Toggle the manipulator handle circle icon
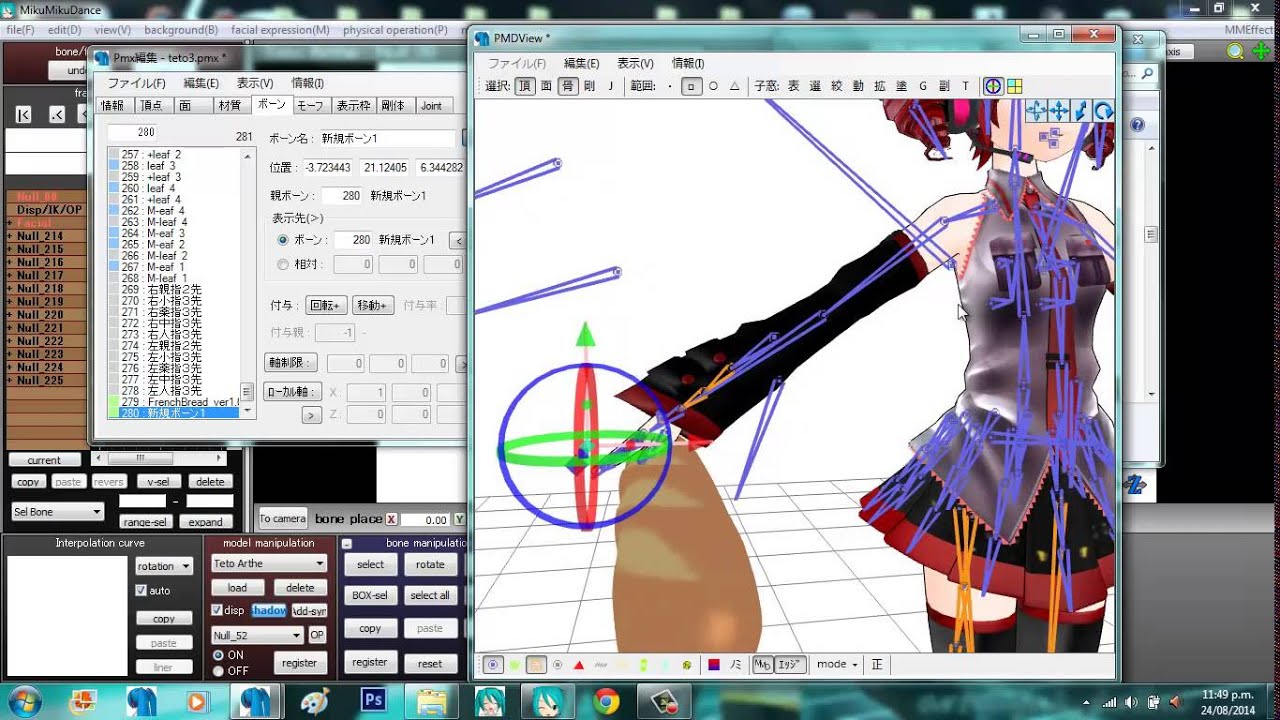Screen dimensions: 1280x720 [x=993, y=86]
